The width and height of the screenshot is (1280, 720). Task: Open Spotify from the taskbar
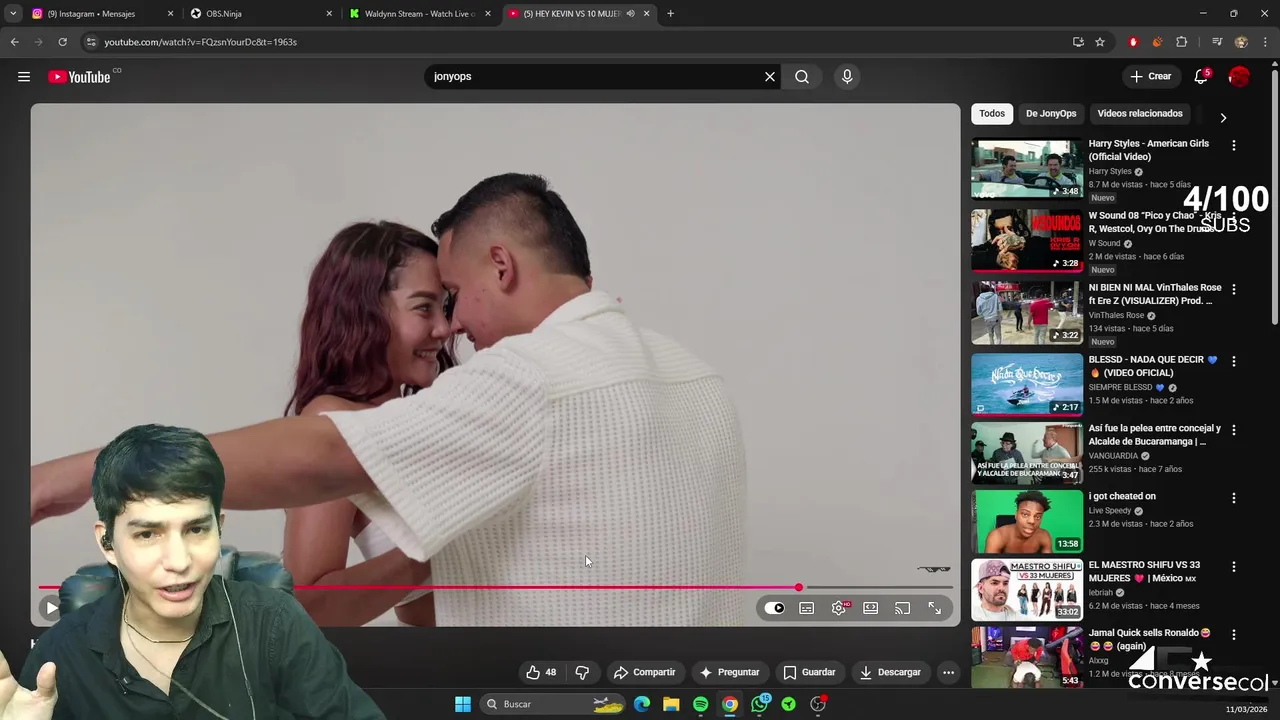[701, 704]
